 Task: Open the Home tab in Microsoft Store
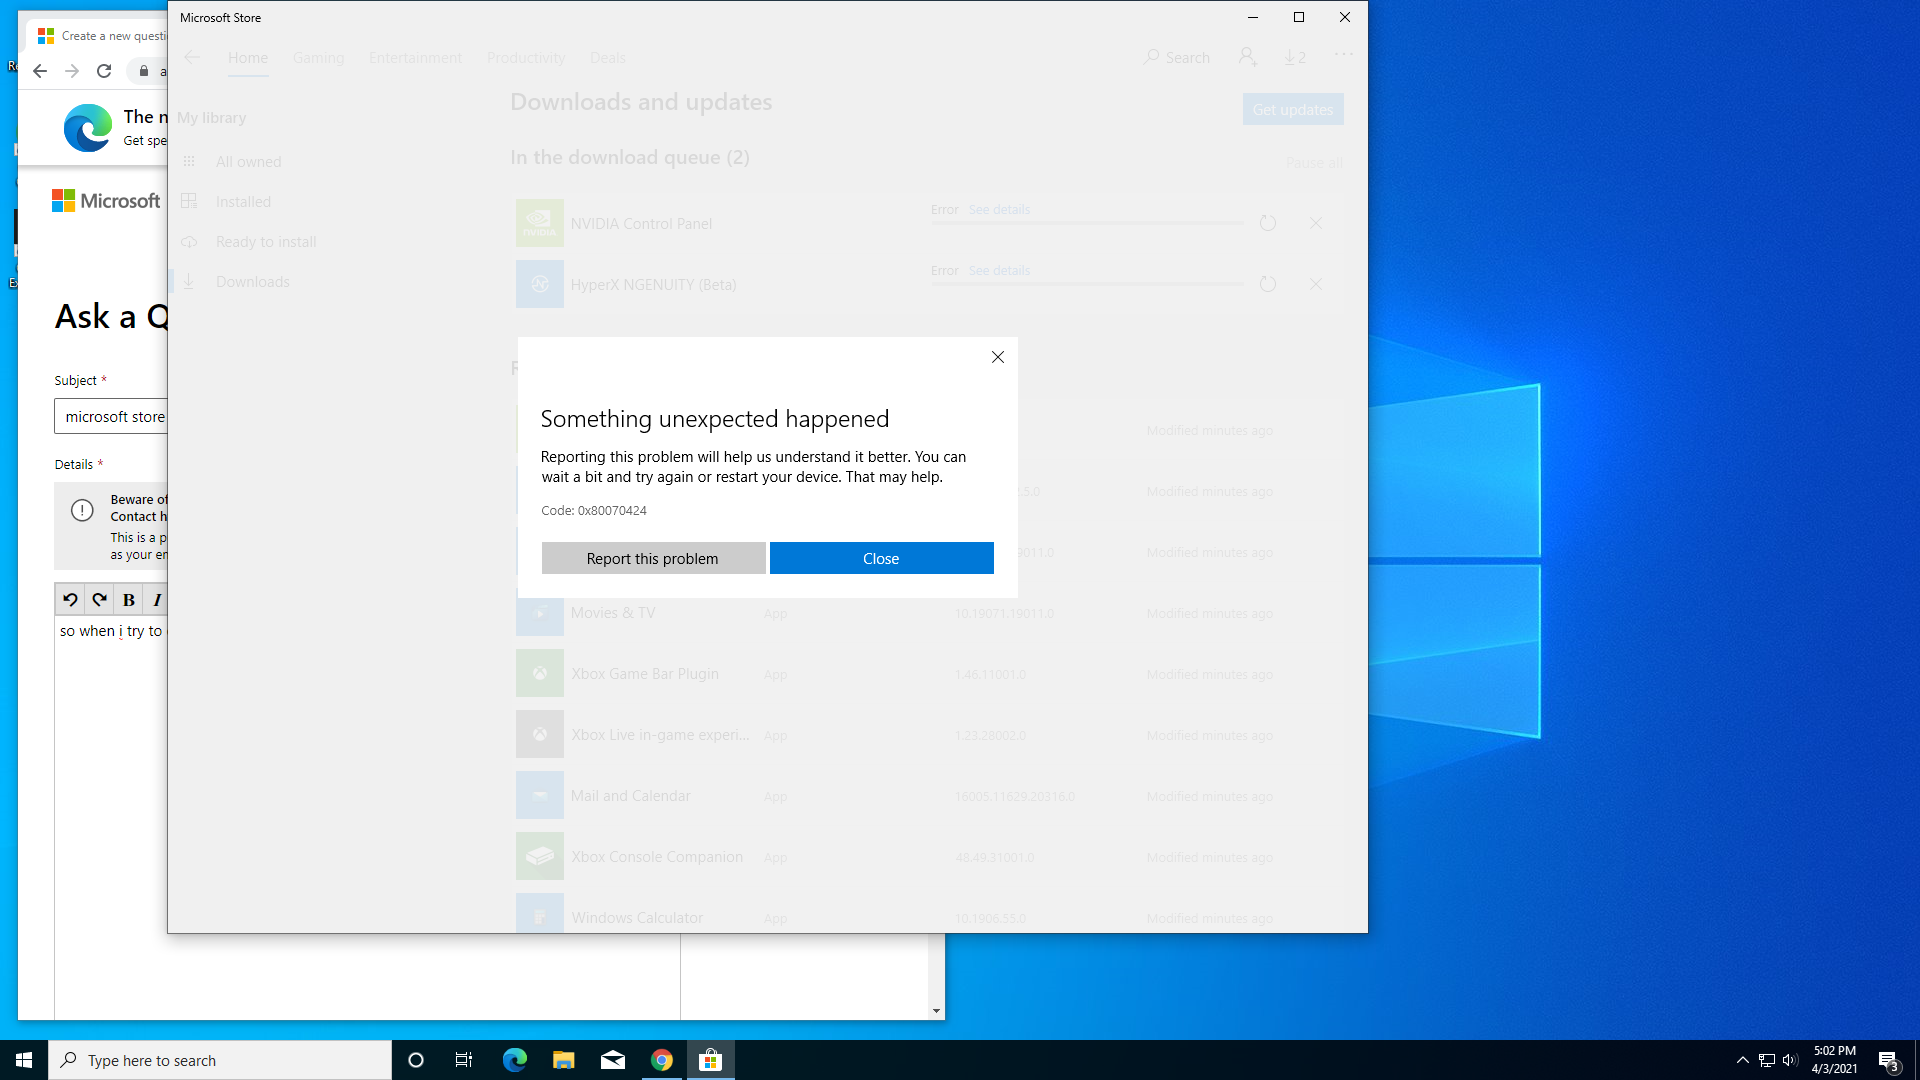tap(248, 58)
